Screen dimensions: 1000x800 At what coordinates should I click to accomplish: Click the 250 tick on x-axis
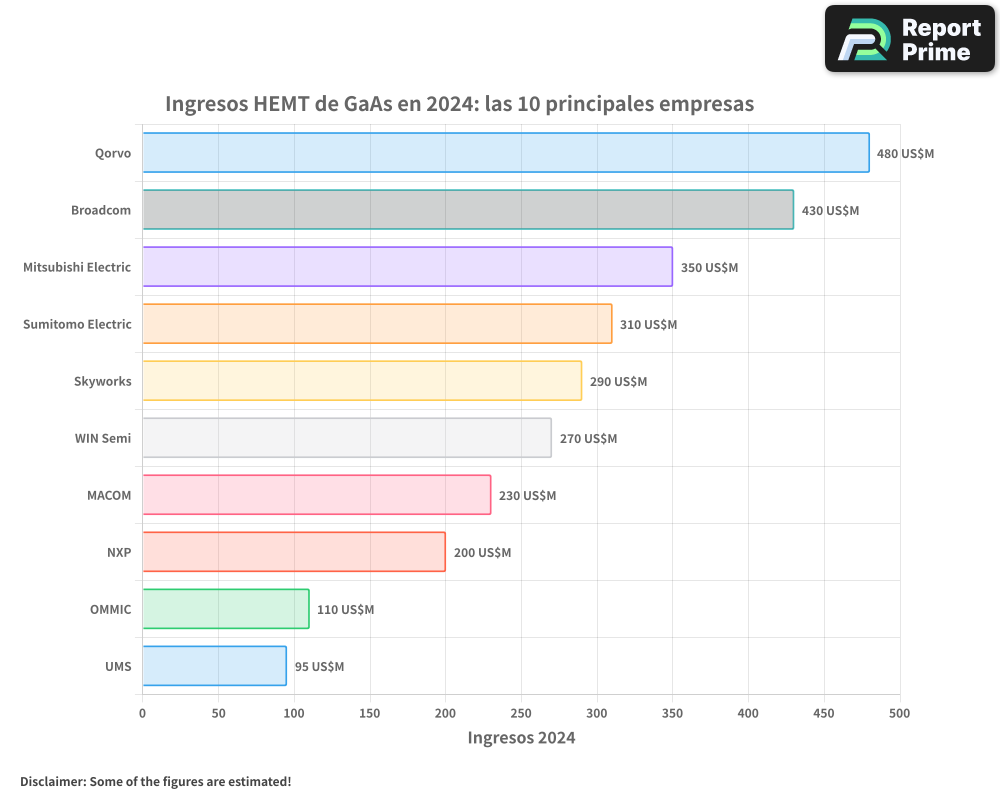pyautogui.click(x=521, y=713)
